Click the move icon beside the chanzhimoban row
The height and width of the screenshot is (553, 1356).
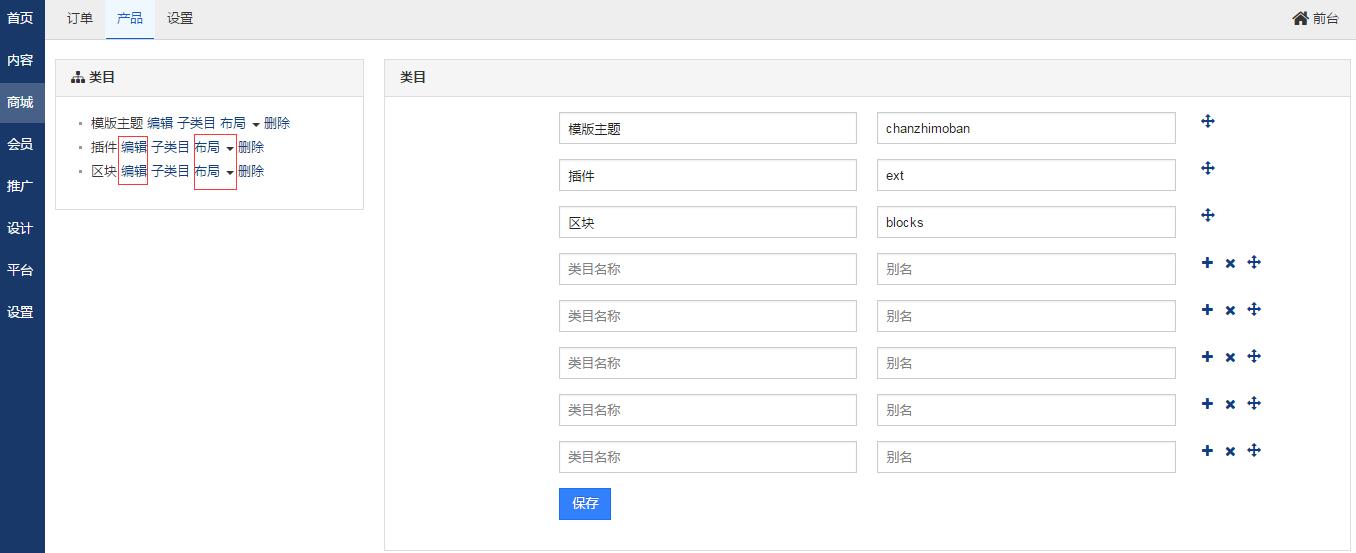[x=1207, y=121]
